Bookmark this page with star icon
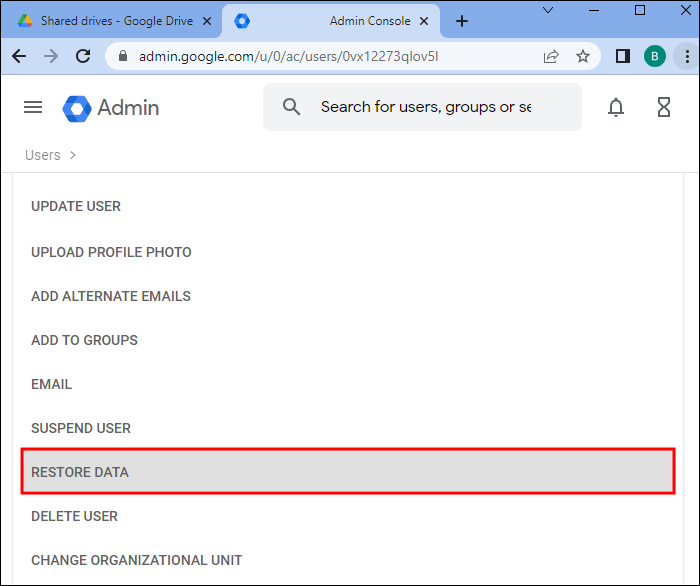 (583, 57)
